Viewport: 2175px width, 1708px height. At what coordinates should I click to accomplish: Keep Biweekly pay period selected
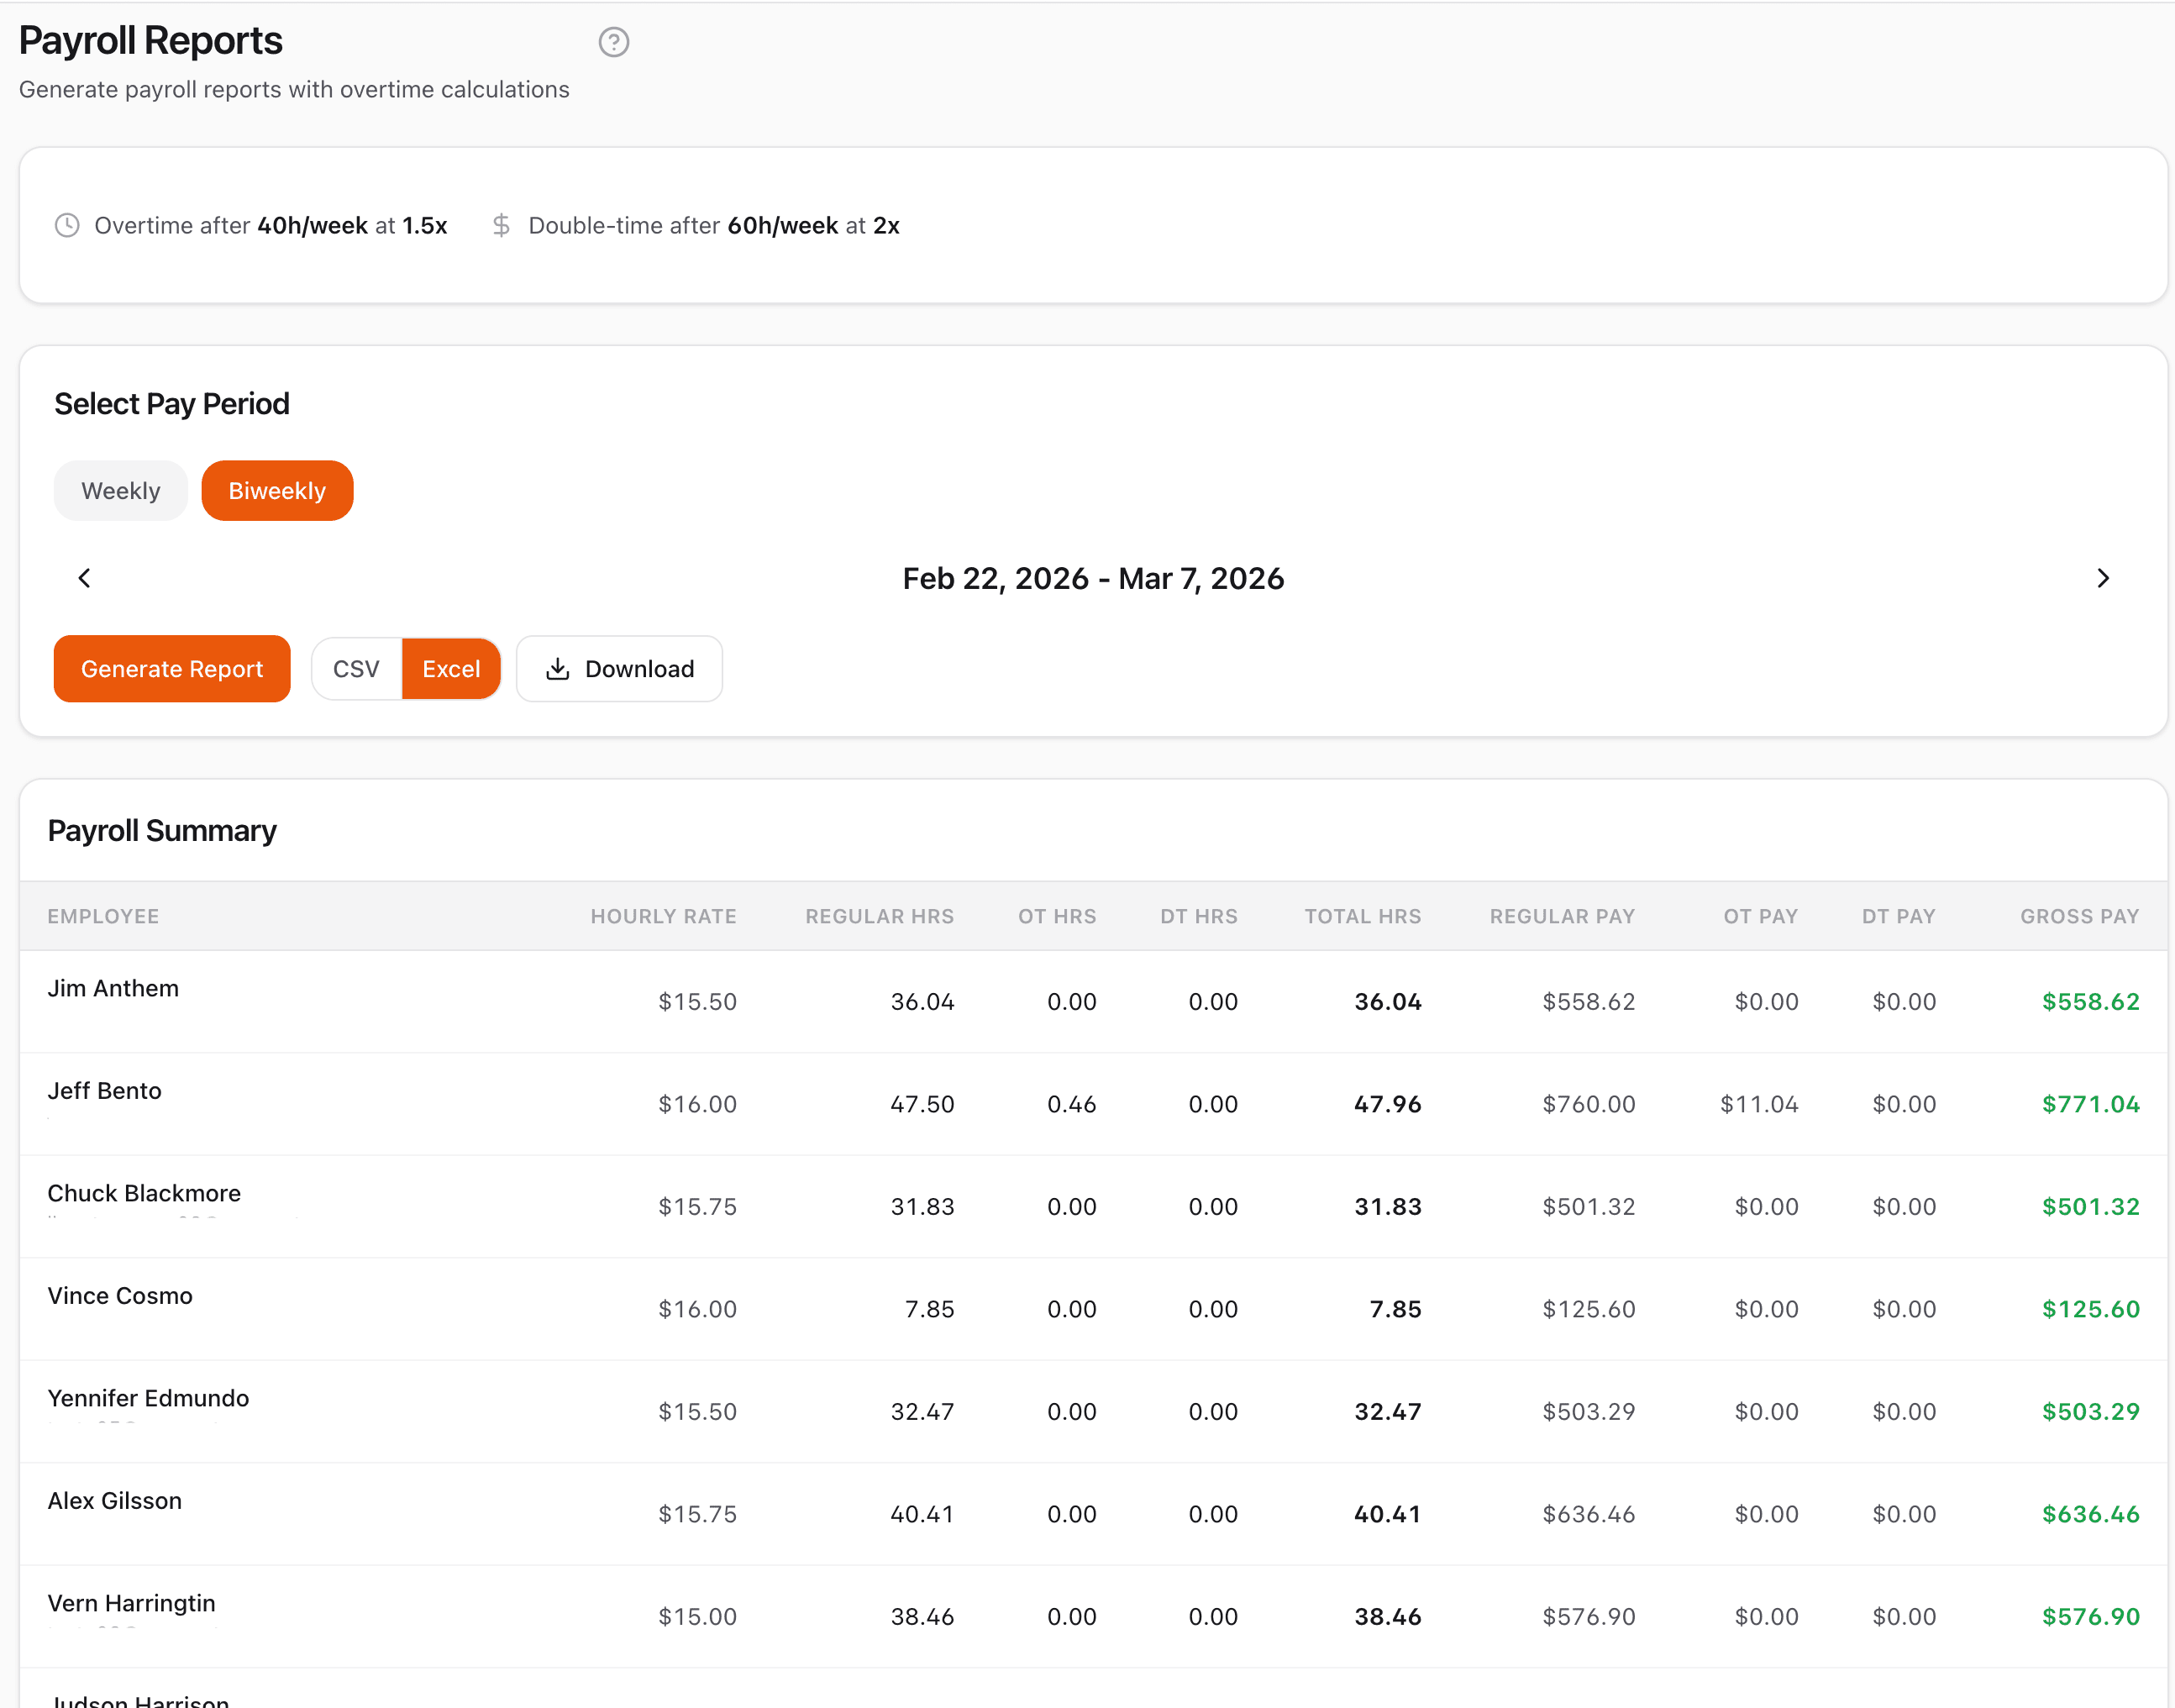click(x=277, y=490)
